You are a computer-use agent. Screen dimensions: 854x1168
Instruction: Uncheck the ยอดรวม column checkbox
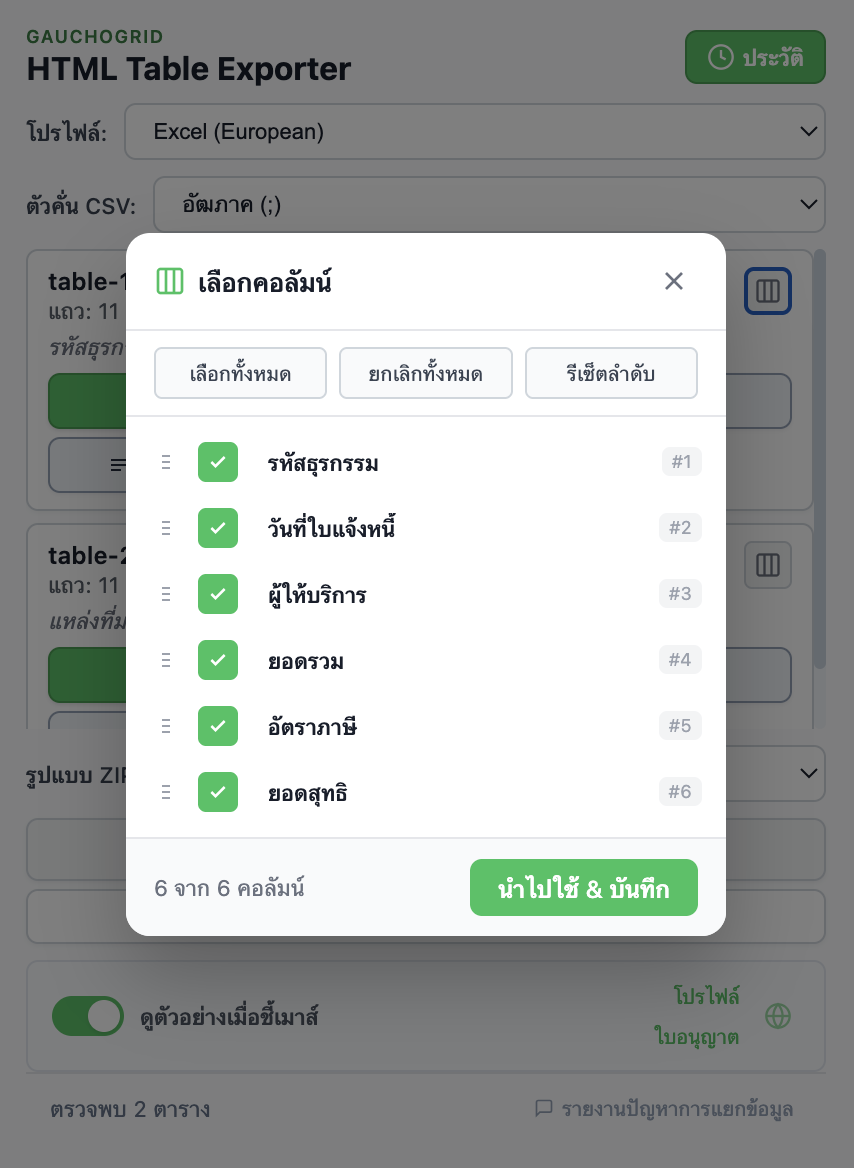click(218, 660)
